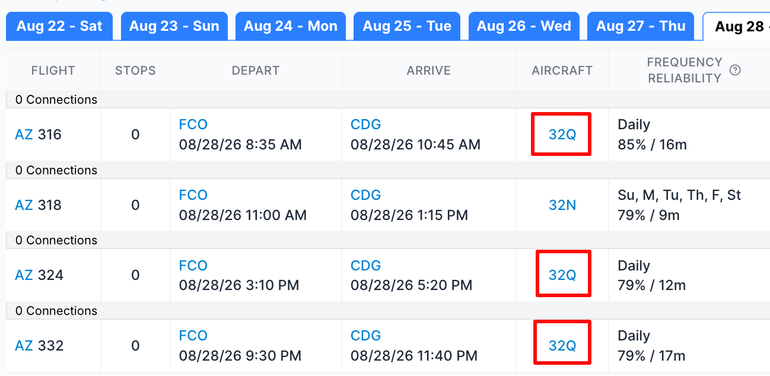Image resolution: width=770 pixels, height=376 pixels.
Task: Open the CDG arrival link for the 1:15 PM flight
Action: pyautogui.click(x=365, y=195)
